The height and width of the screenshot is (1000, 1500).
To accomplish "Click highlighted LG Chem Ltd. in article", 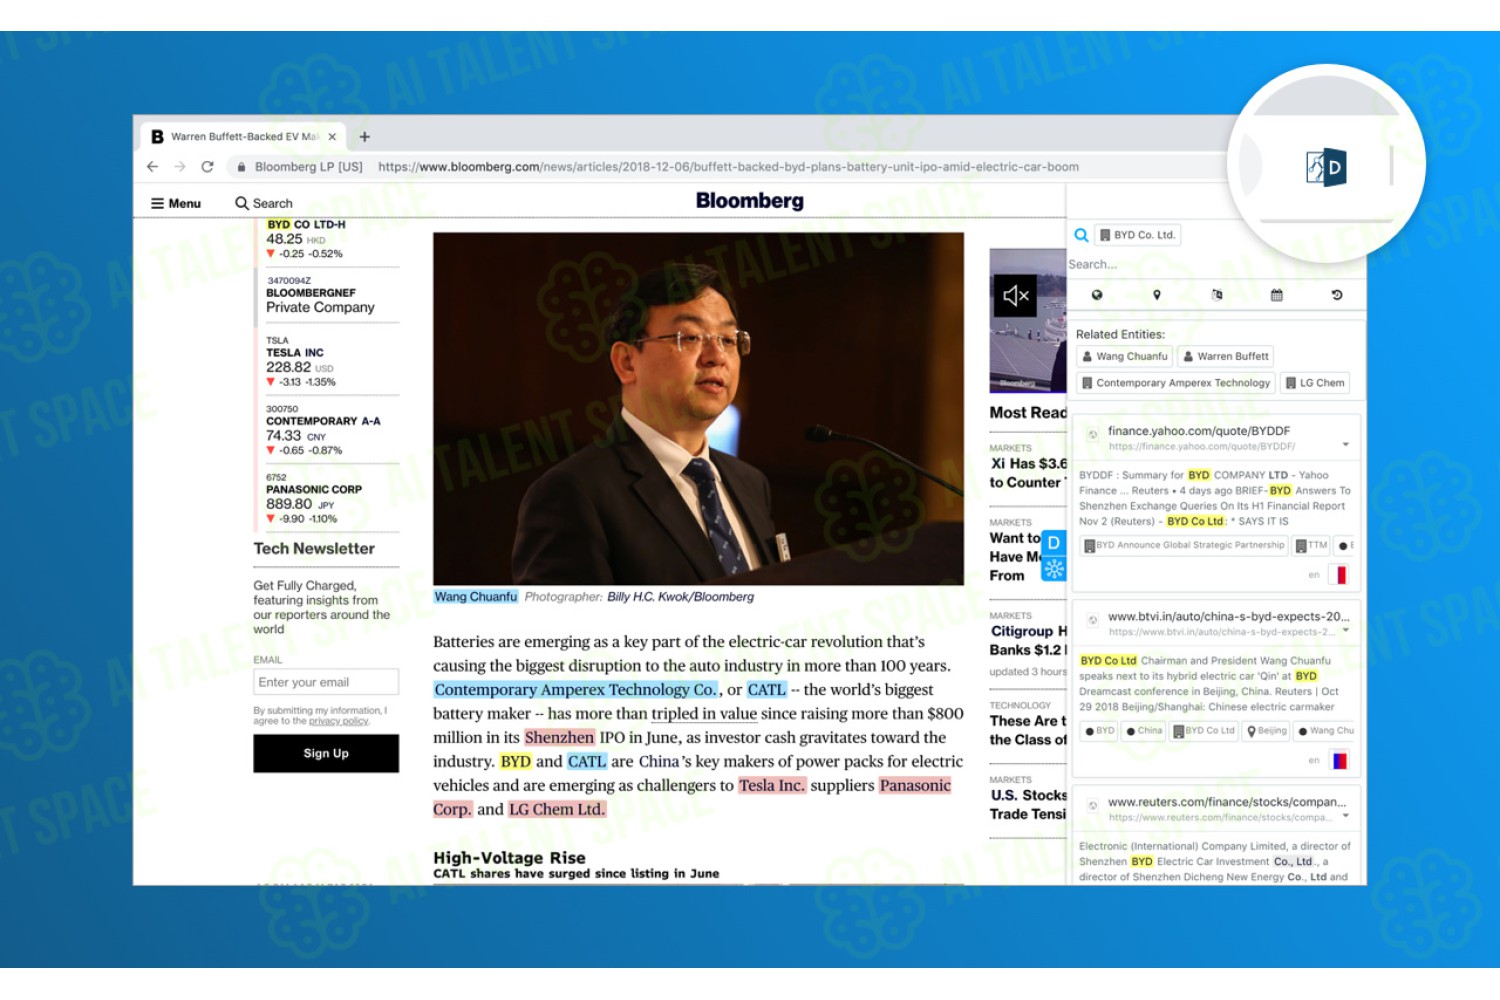I will pos(557,810).
